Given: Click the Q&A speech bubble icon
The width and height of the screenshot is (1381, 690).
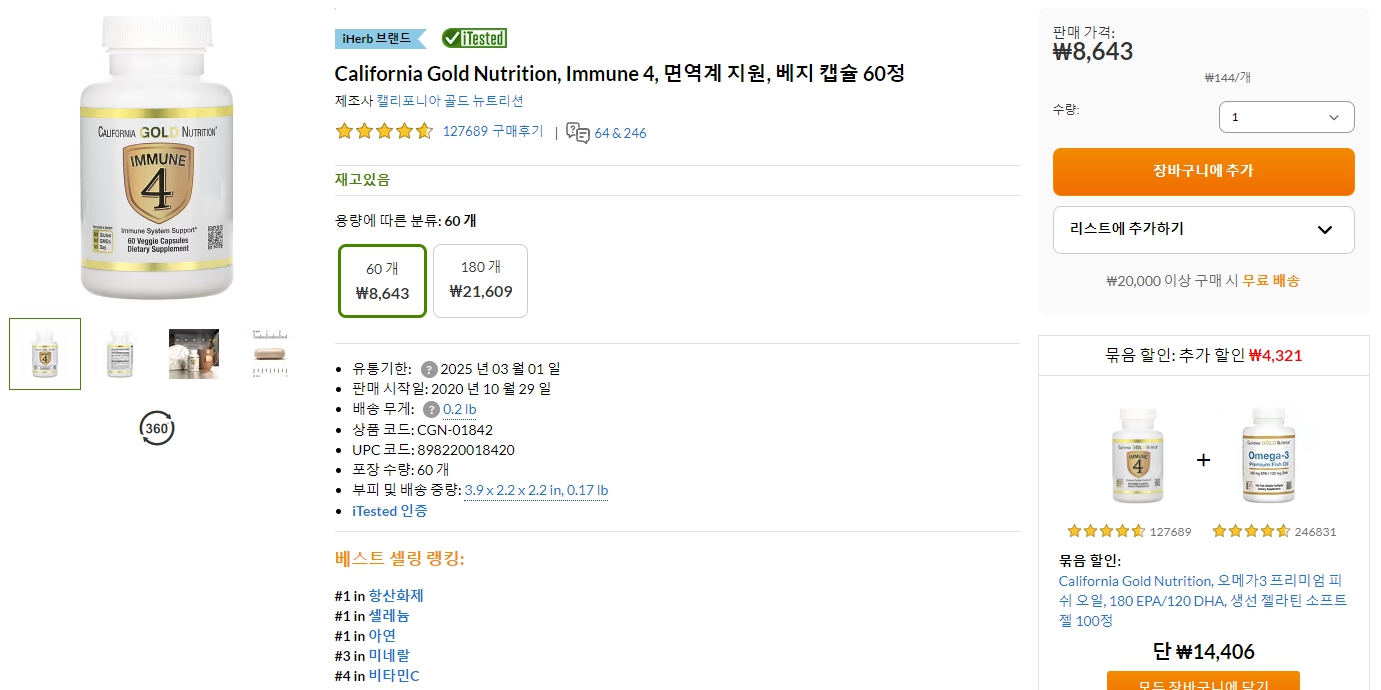Looking at the screenshot, I should tap(576, 132).
